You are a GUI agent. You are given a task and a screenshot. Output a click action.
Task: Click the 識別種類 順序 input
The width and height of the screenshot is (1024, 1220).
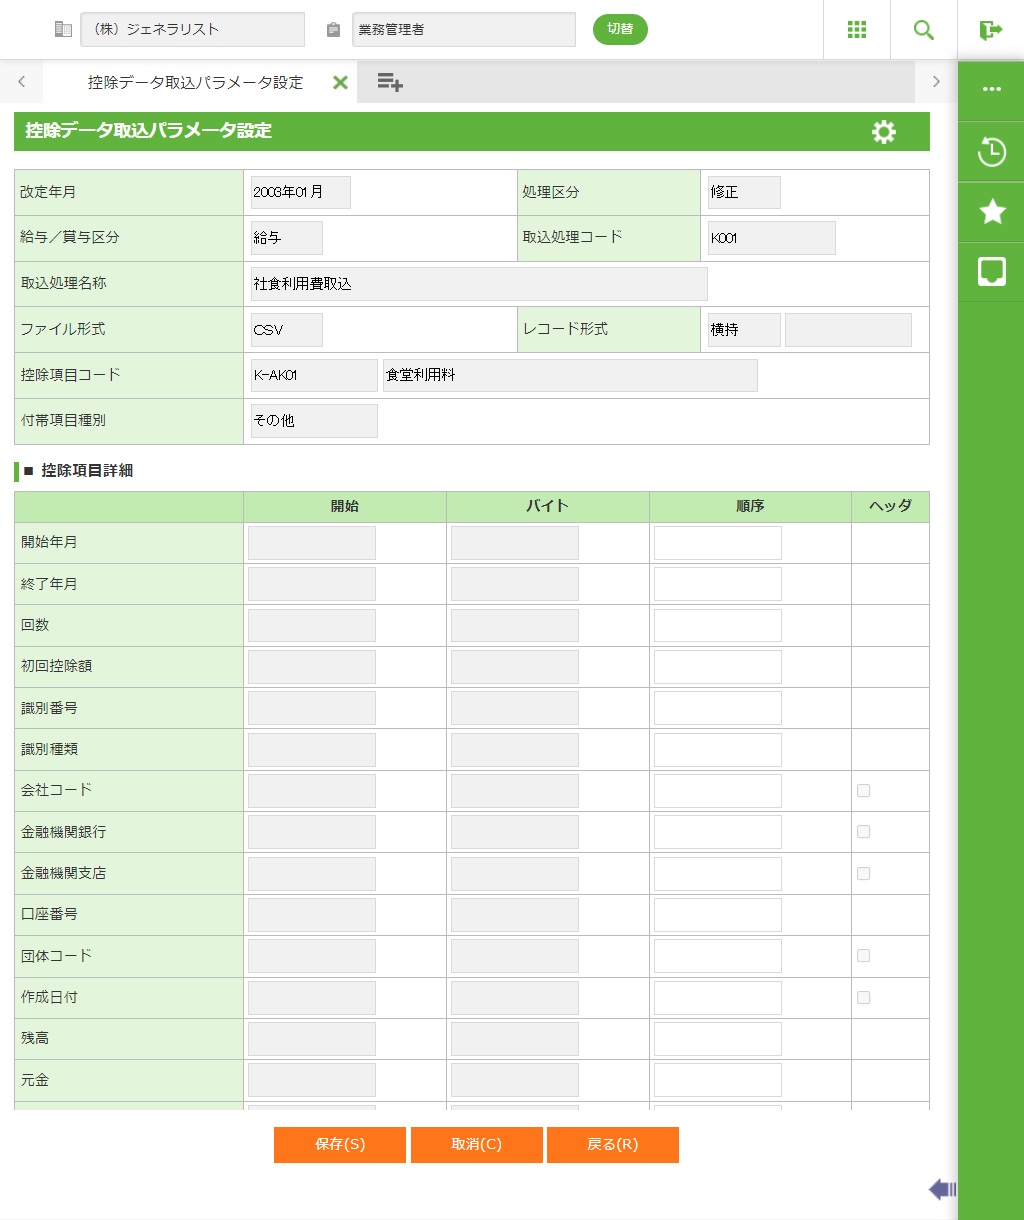tap(718, 750)
